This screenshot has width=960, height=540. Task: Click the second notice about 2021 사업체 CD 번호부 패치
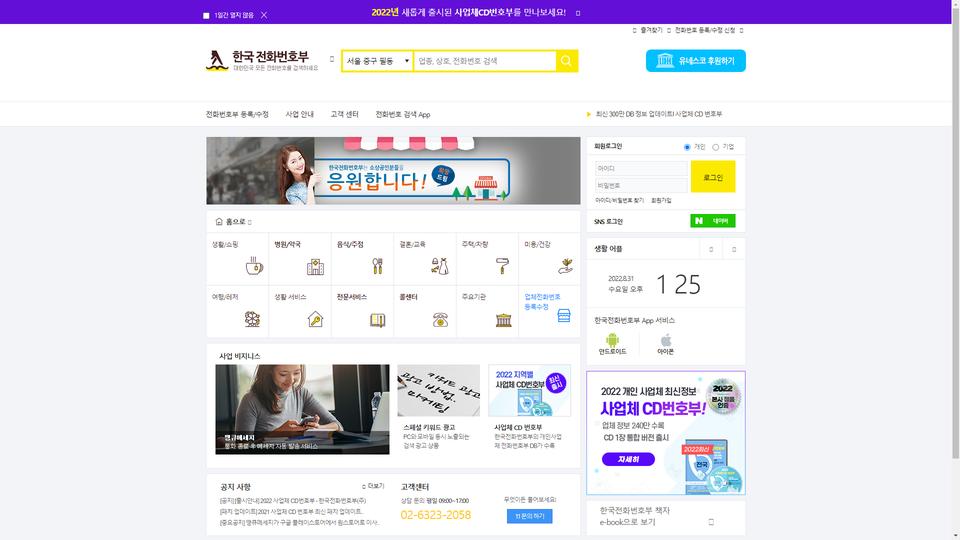(291, 512)
